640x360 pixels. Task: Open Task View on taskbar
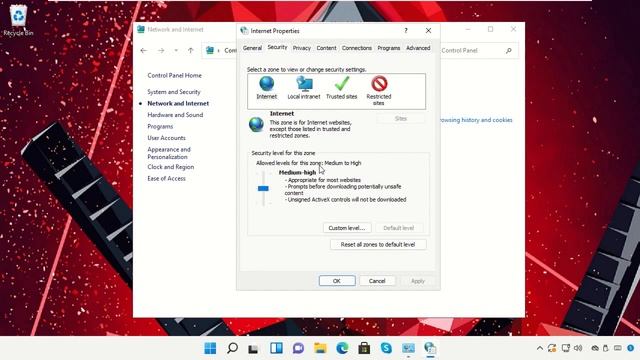pos(254,348)
